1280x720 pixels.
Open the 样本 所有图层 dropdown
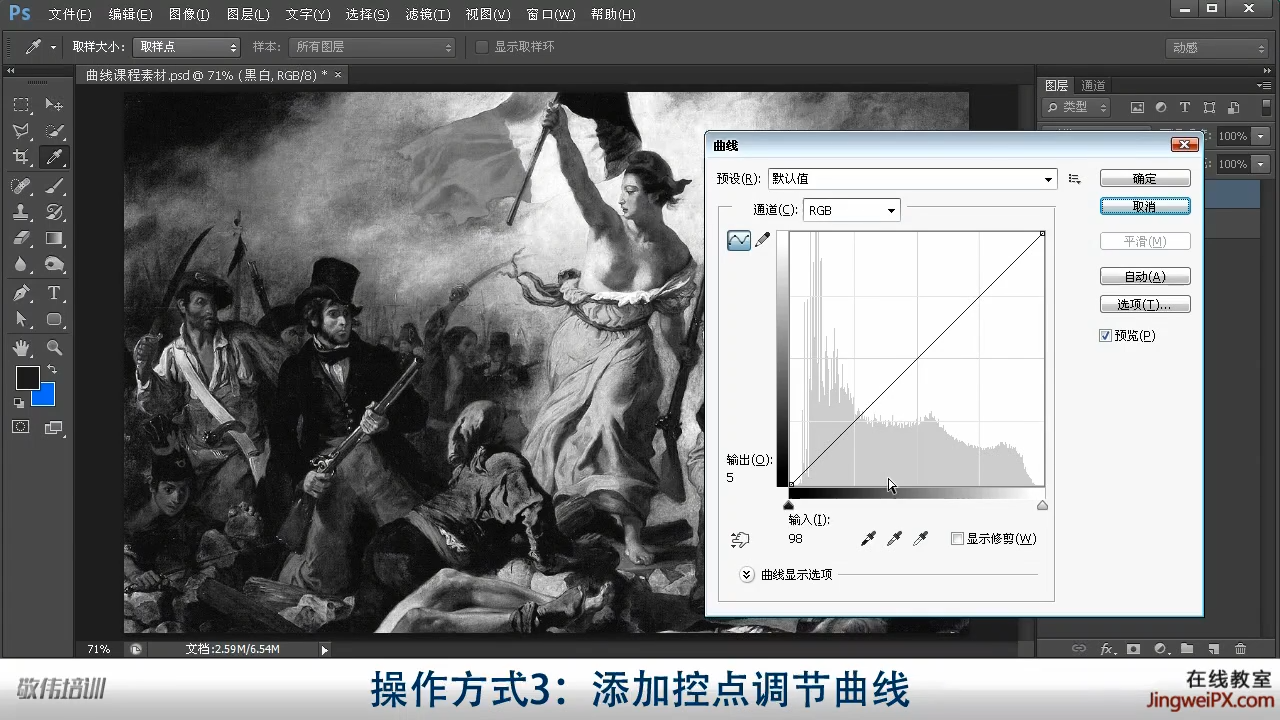click(x=372, y=47)
